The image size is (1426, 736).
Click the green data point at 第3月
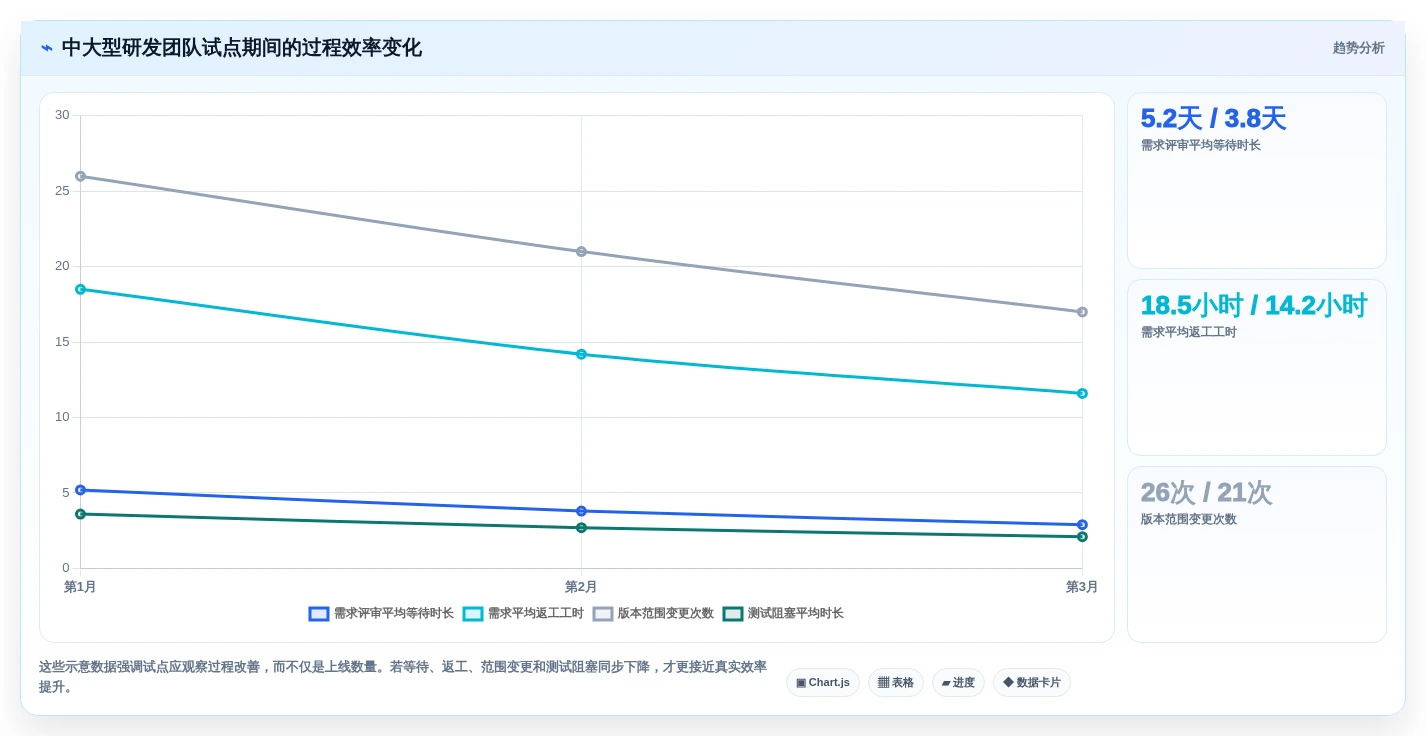click(1082, 537)
